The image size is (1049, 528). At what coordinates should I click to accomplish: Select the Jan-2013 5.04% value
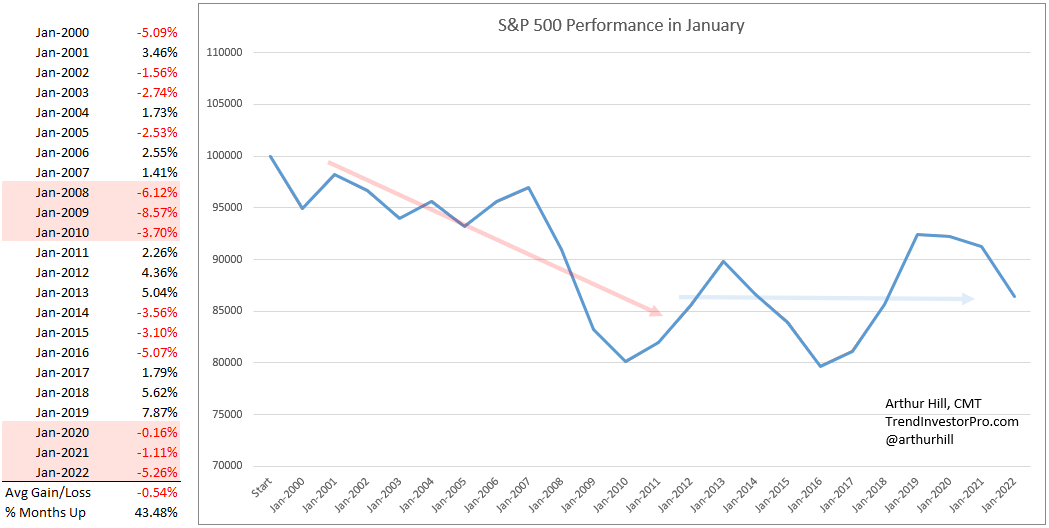pos(161,292)
